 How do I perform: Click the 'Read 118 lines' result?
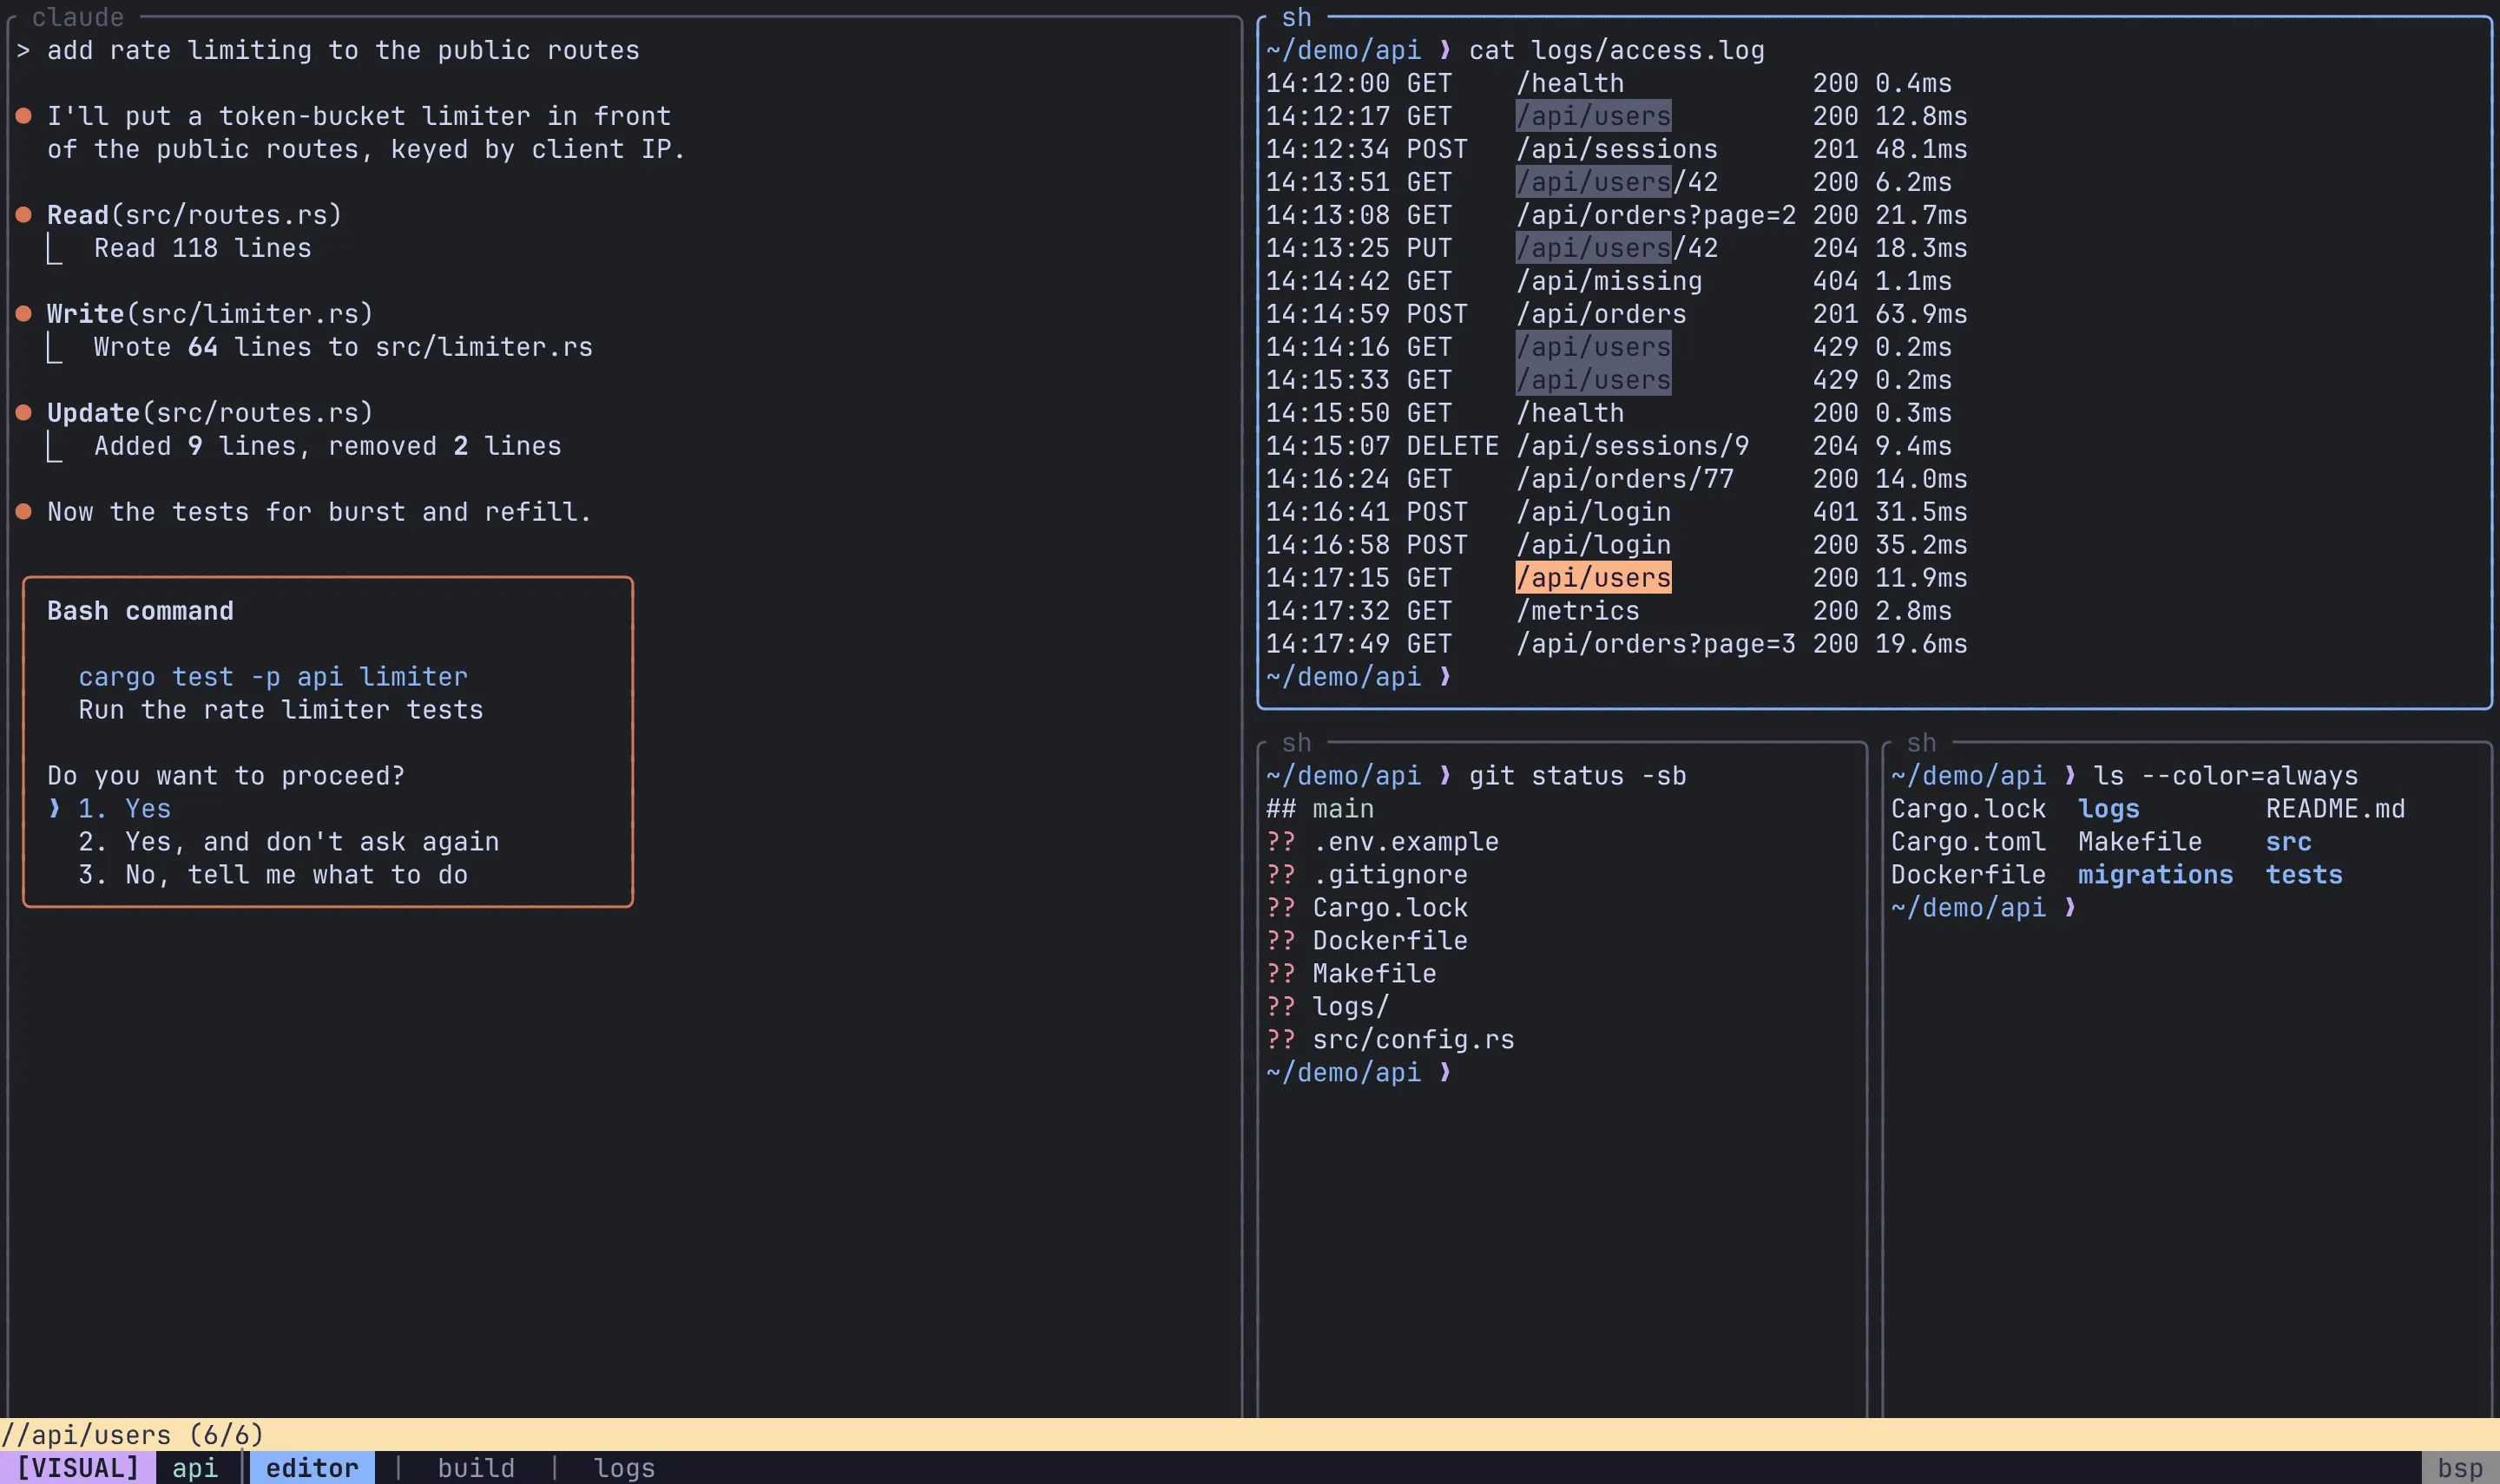coord(202,248)
